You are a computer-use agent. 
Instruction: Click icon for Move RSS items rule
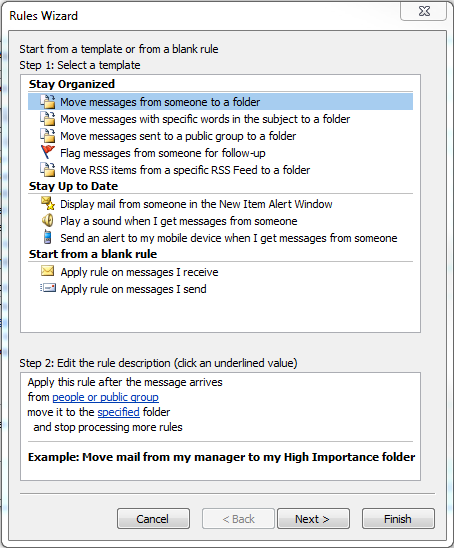click(48, 170)
